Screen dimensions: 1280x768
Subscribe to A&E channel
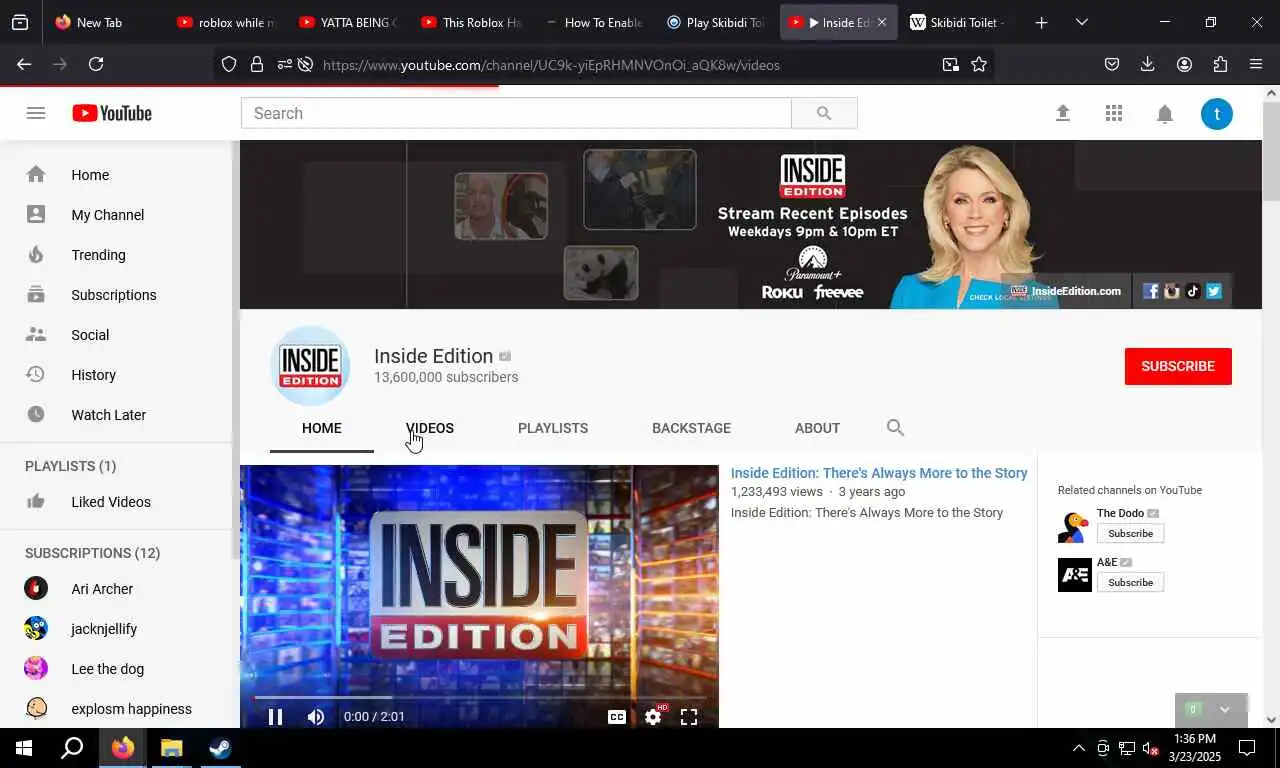[x=1130, y=582]
